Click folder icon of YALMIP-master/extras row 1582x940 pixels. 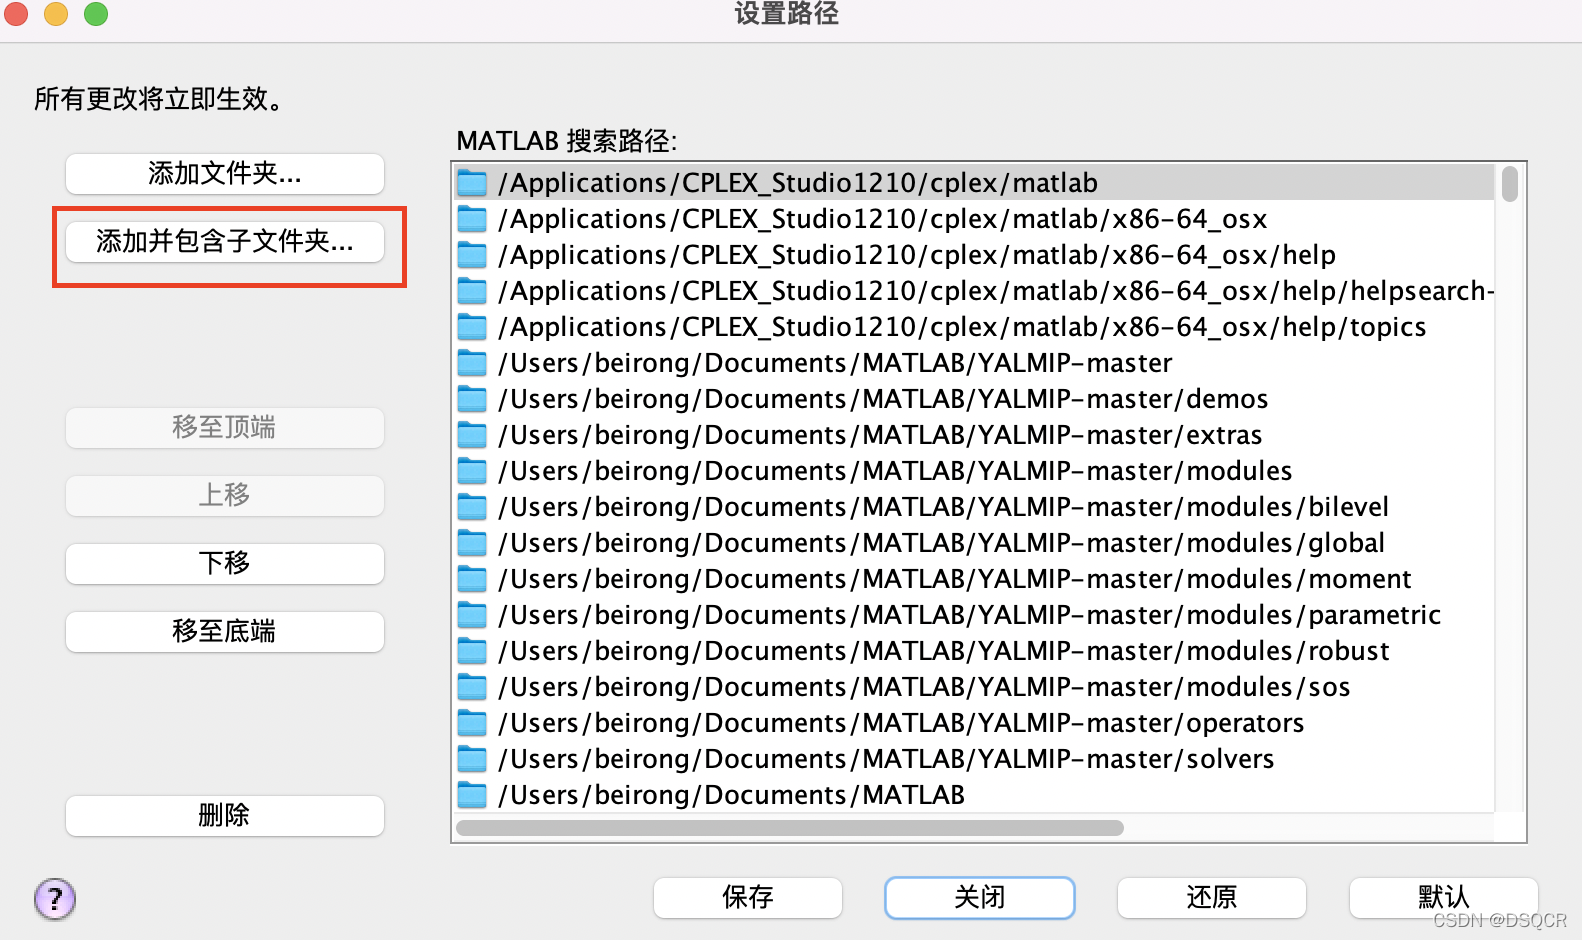tap(472, 435)
